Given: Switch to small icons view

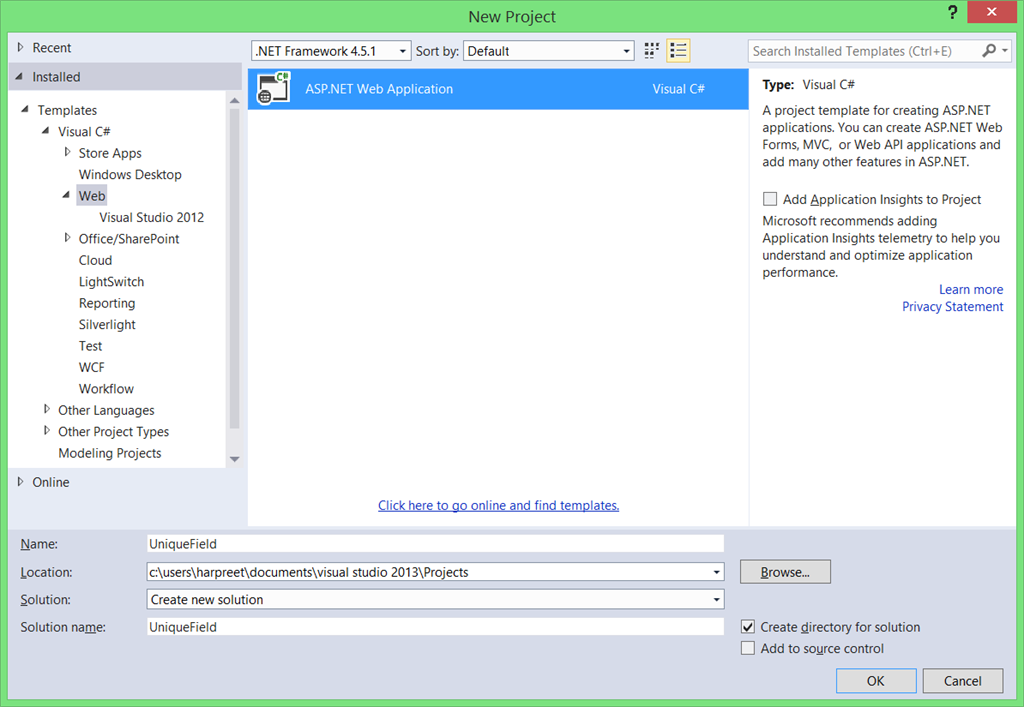Looking at the screenshot, I should pyautogui.click(x=651, y=51).
